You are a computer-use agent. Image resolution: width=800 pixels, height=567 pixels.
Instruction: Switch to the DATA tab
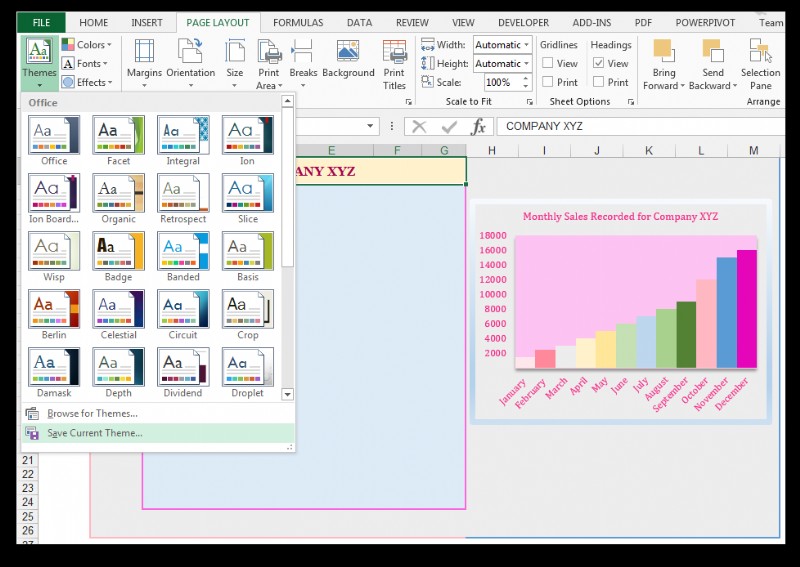(359, 22)
